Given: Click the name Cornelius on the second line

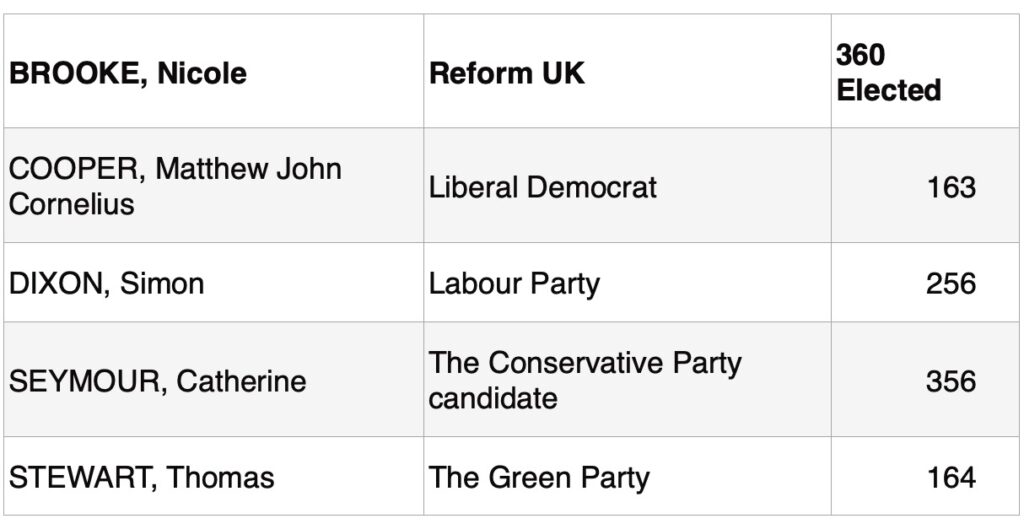Looking at the screenshot, I should [72, 204].
